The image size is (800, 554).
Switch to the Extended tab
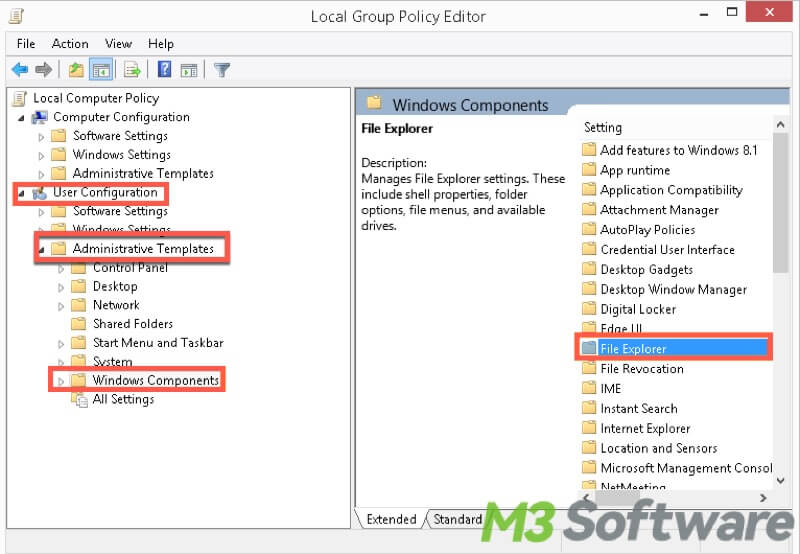pos(391,519)
